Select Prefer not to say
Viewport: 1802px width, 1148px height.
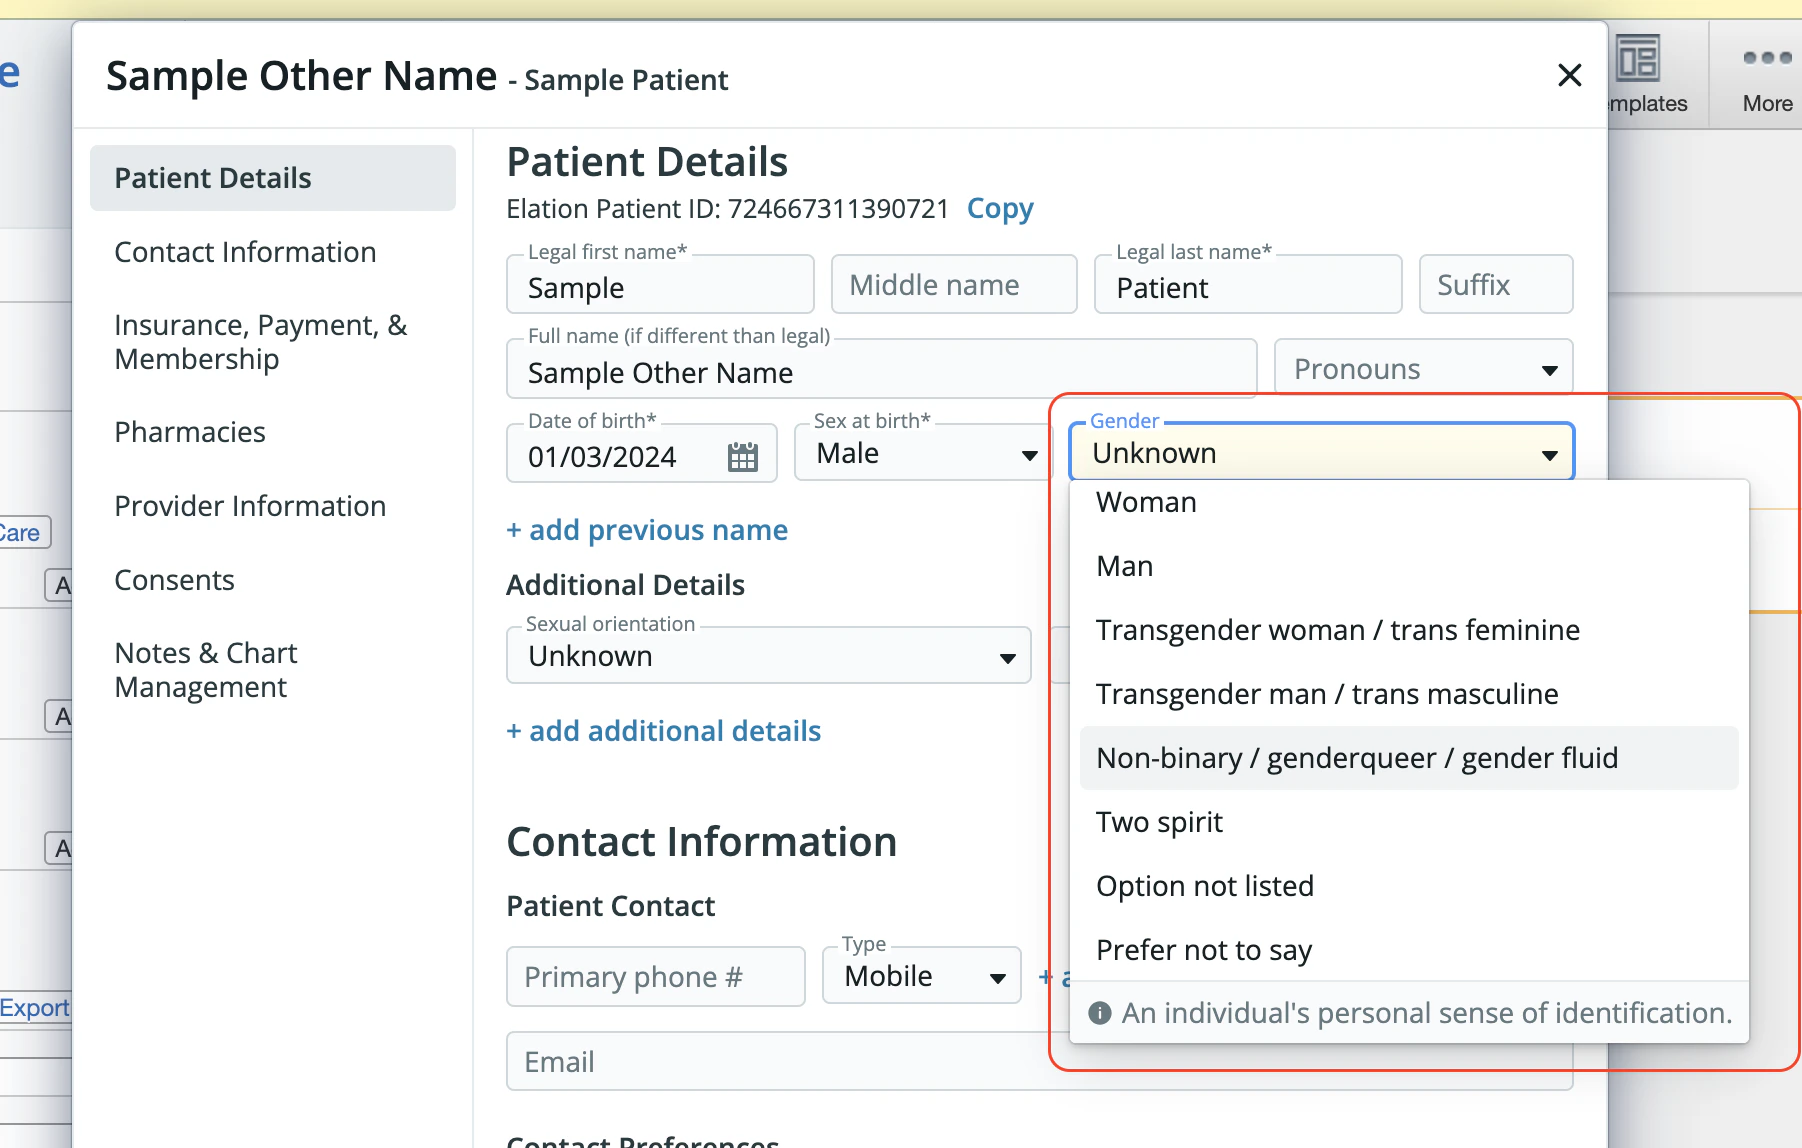pos(1409,950)
